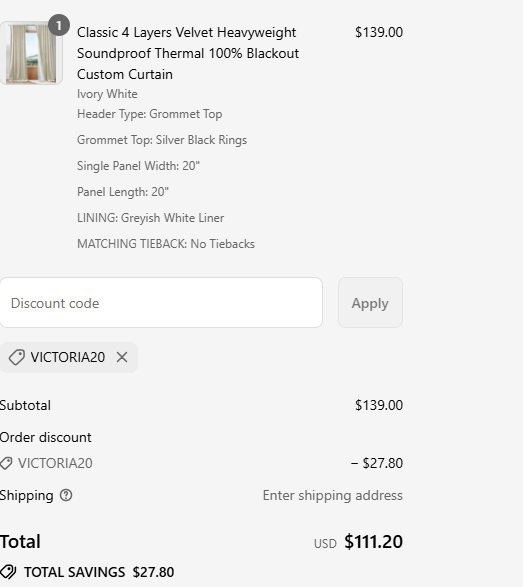Click the tag icon beside Order discount VICTORIA20
Image resolution: width=523 pixels, height=587 pixels.
coord(6,463)
